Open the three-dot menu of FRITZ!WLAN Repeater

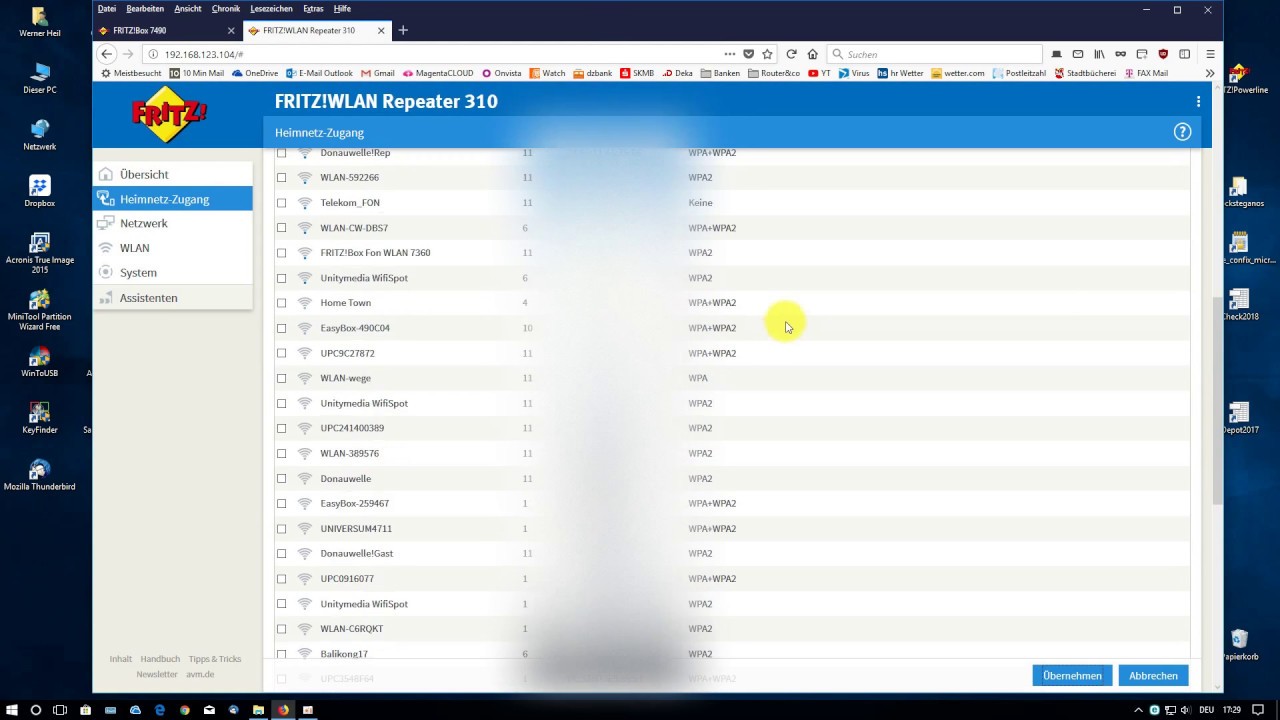[1198, 101]
